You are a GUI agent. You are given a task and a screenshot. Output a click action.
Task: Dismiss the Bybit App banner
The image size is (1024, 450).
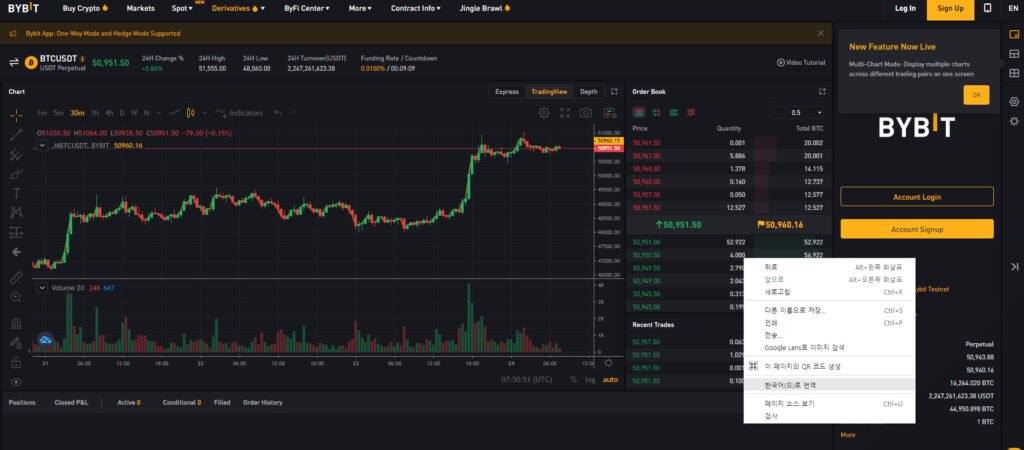click(821, 33)
